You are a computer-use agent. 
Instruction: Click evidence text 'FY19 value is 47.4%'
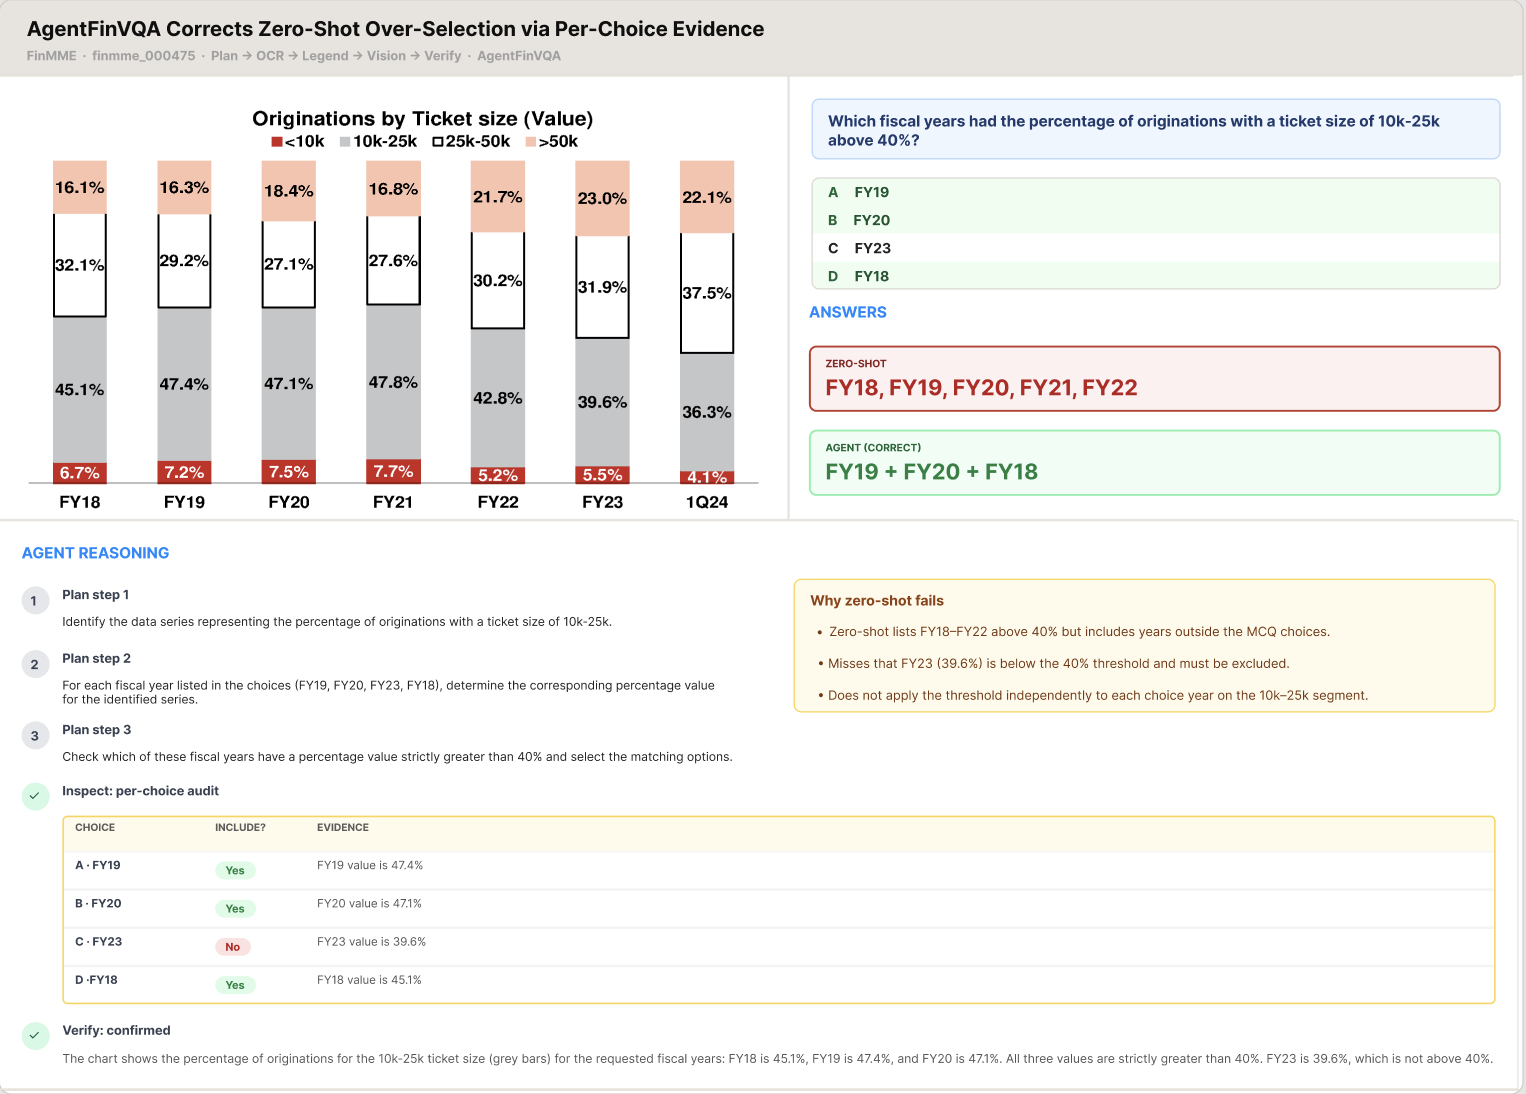click(370, 866)
